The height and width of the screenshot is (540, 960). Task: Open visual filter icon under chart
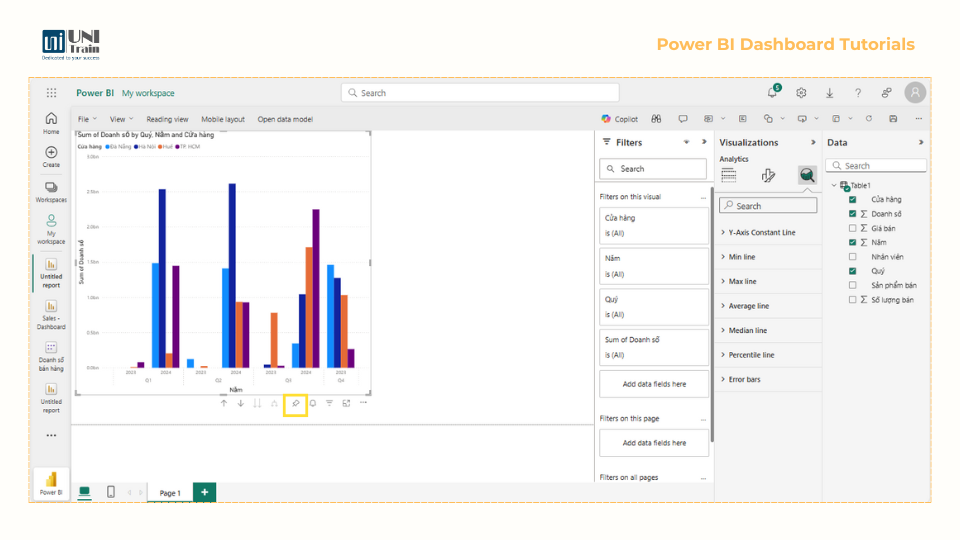coord(329,403)
